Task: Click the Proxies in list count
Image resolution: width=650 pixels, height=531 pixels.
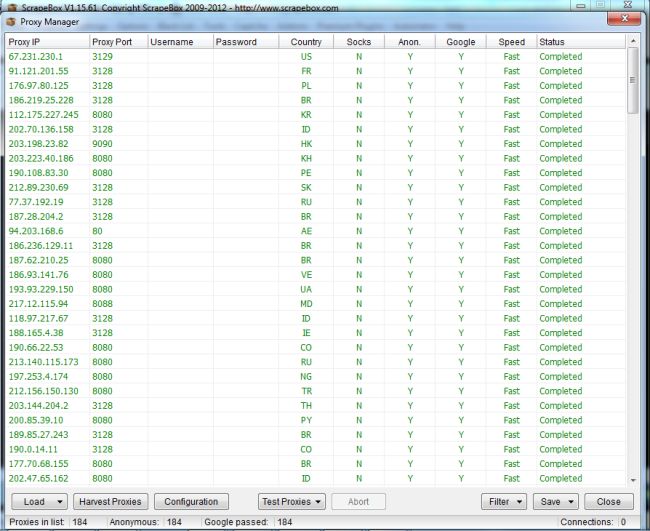Action: (x=80, y=522)
